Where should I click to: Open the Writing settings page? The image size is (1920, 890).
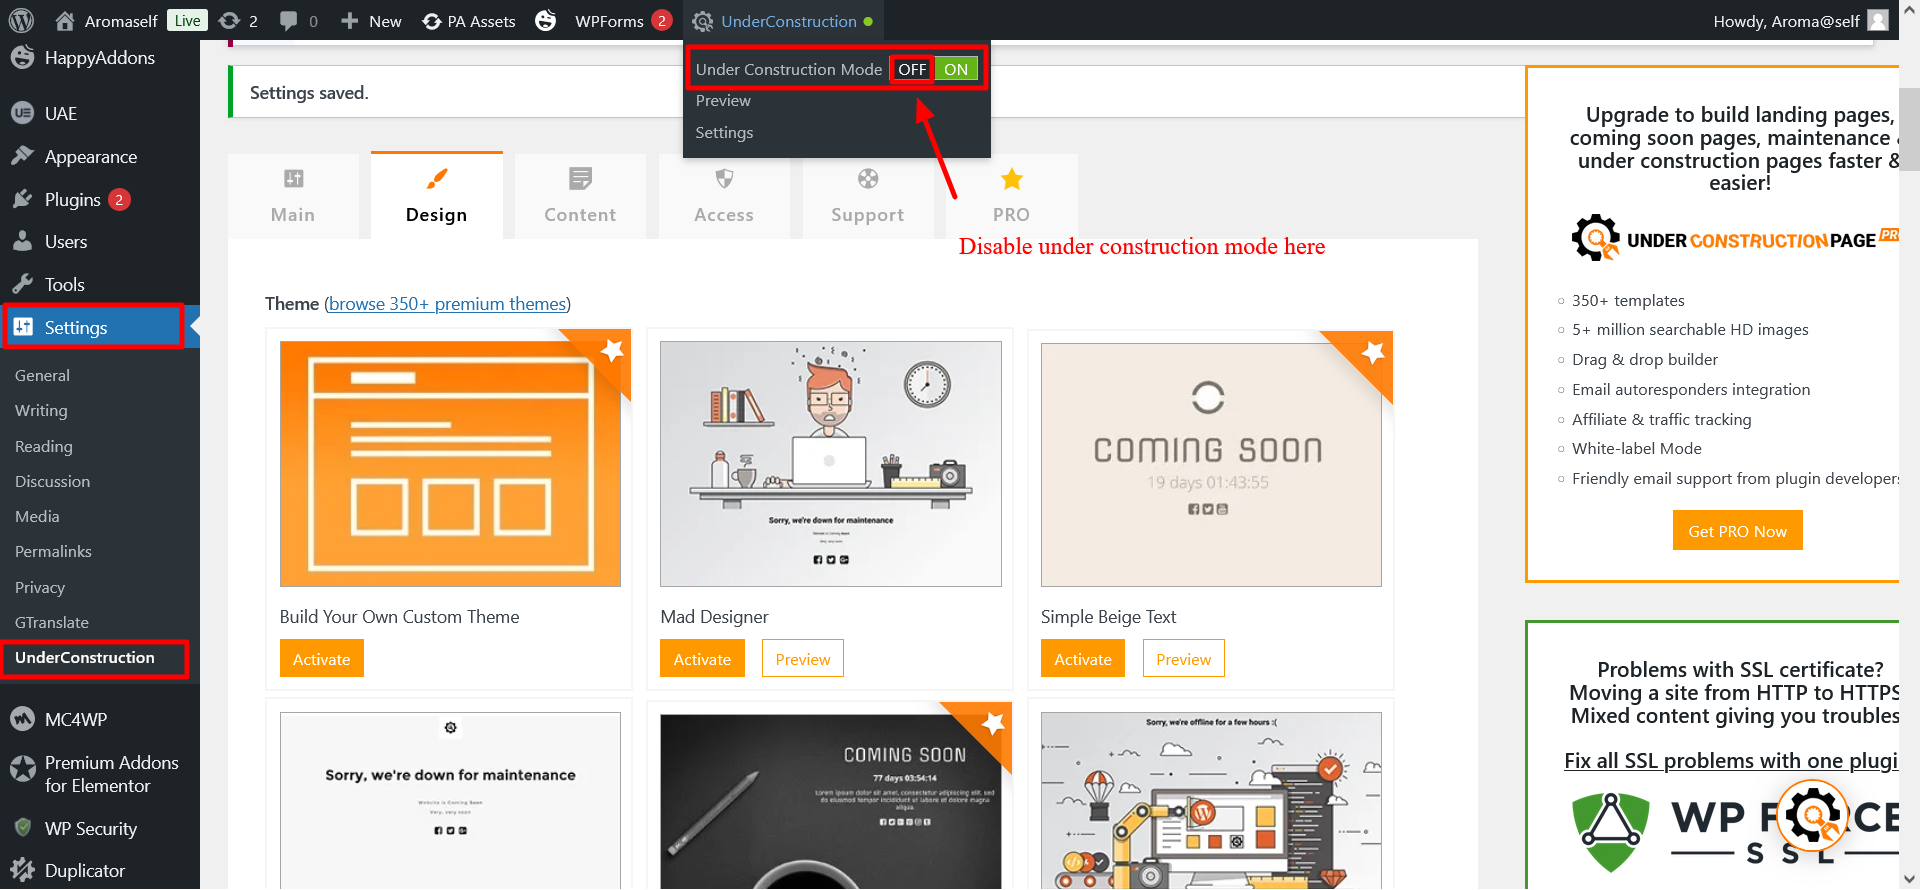41,411
